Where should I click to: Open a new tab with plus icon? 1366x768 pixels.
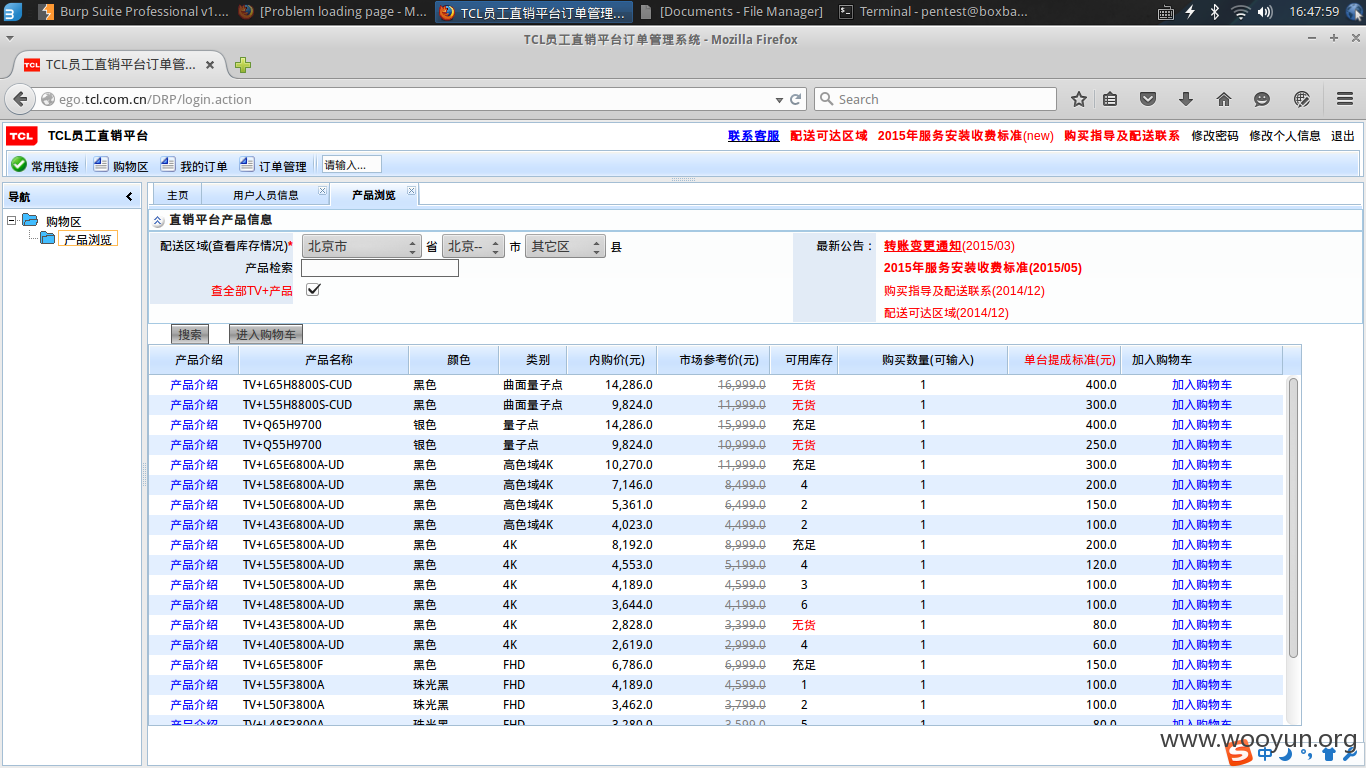click(x=243, y=65)
